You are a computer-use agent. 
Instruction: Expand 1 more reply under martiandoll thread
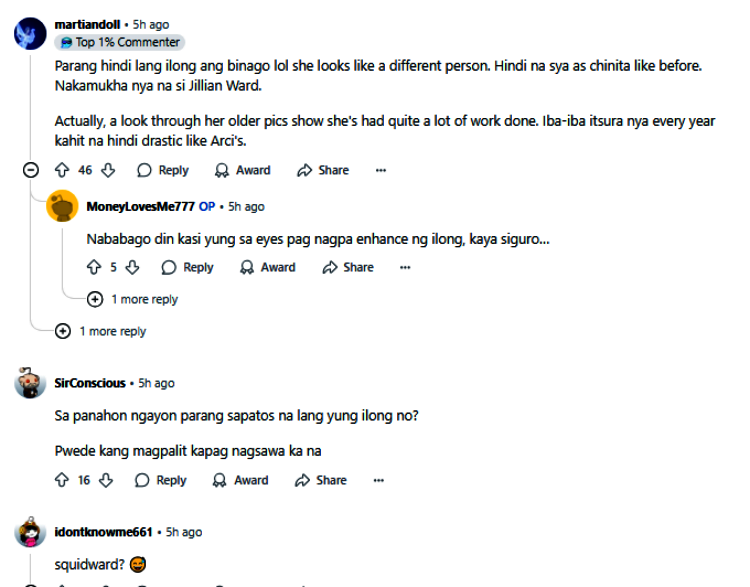(x=102, y=331)
